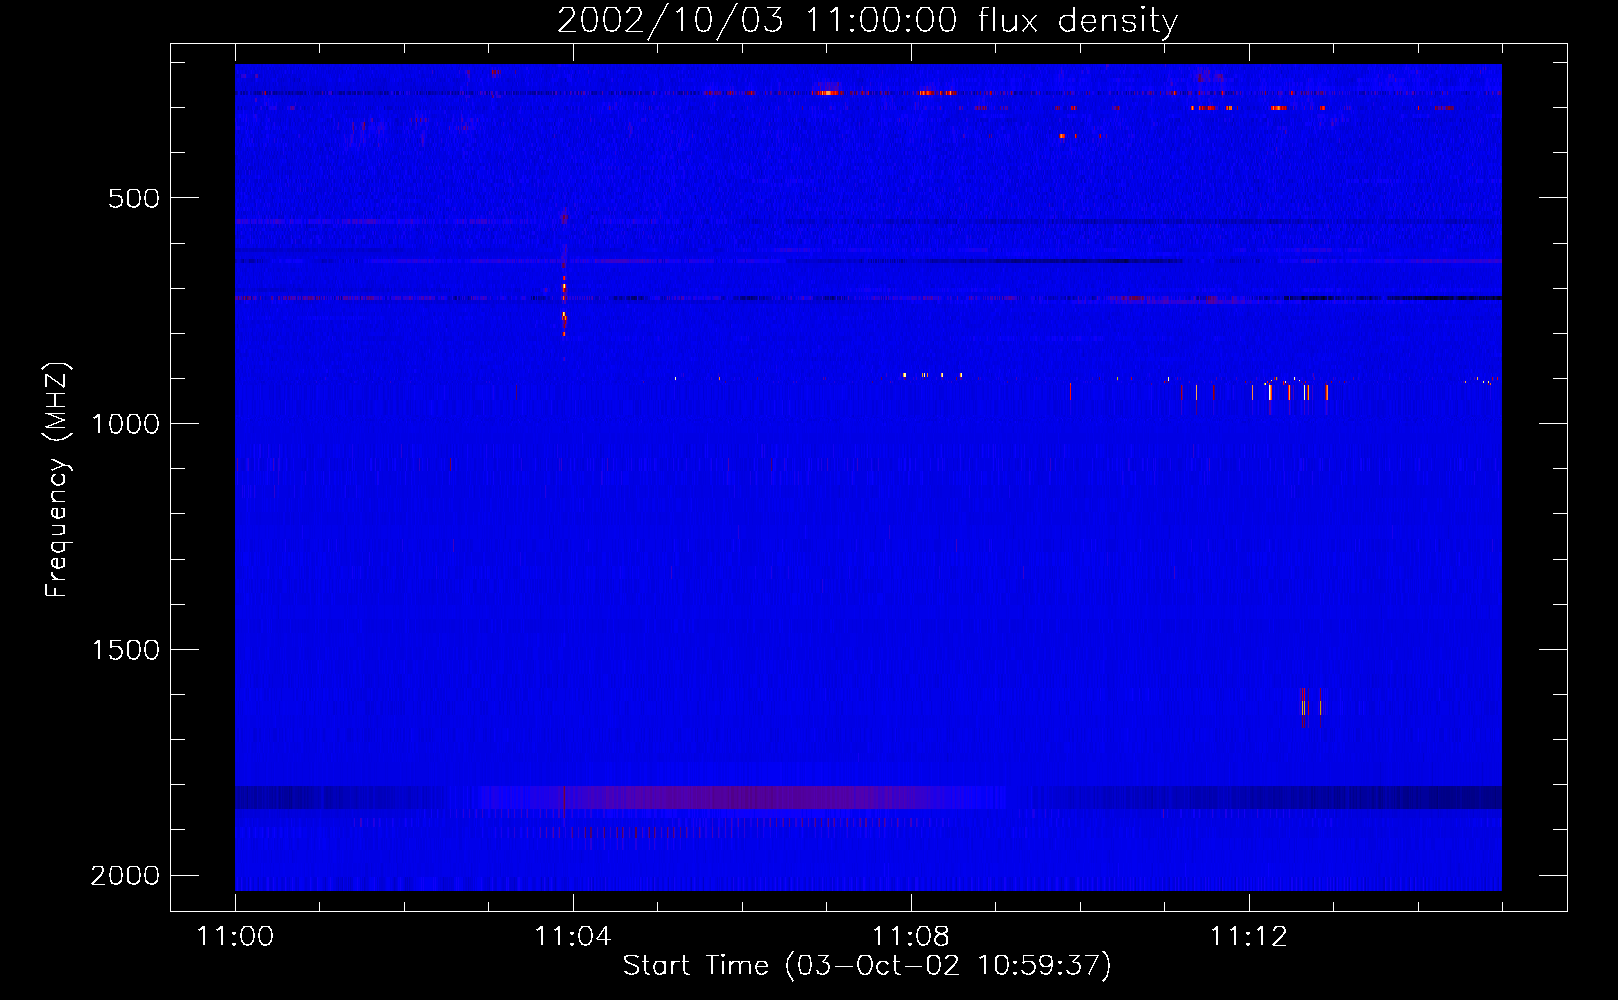The image size is (1618, 1000).
Task: Click the 11:12 time axis label
Action: (x=1249, y=937)
